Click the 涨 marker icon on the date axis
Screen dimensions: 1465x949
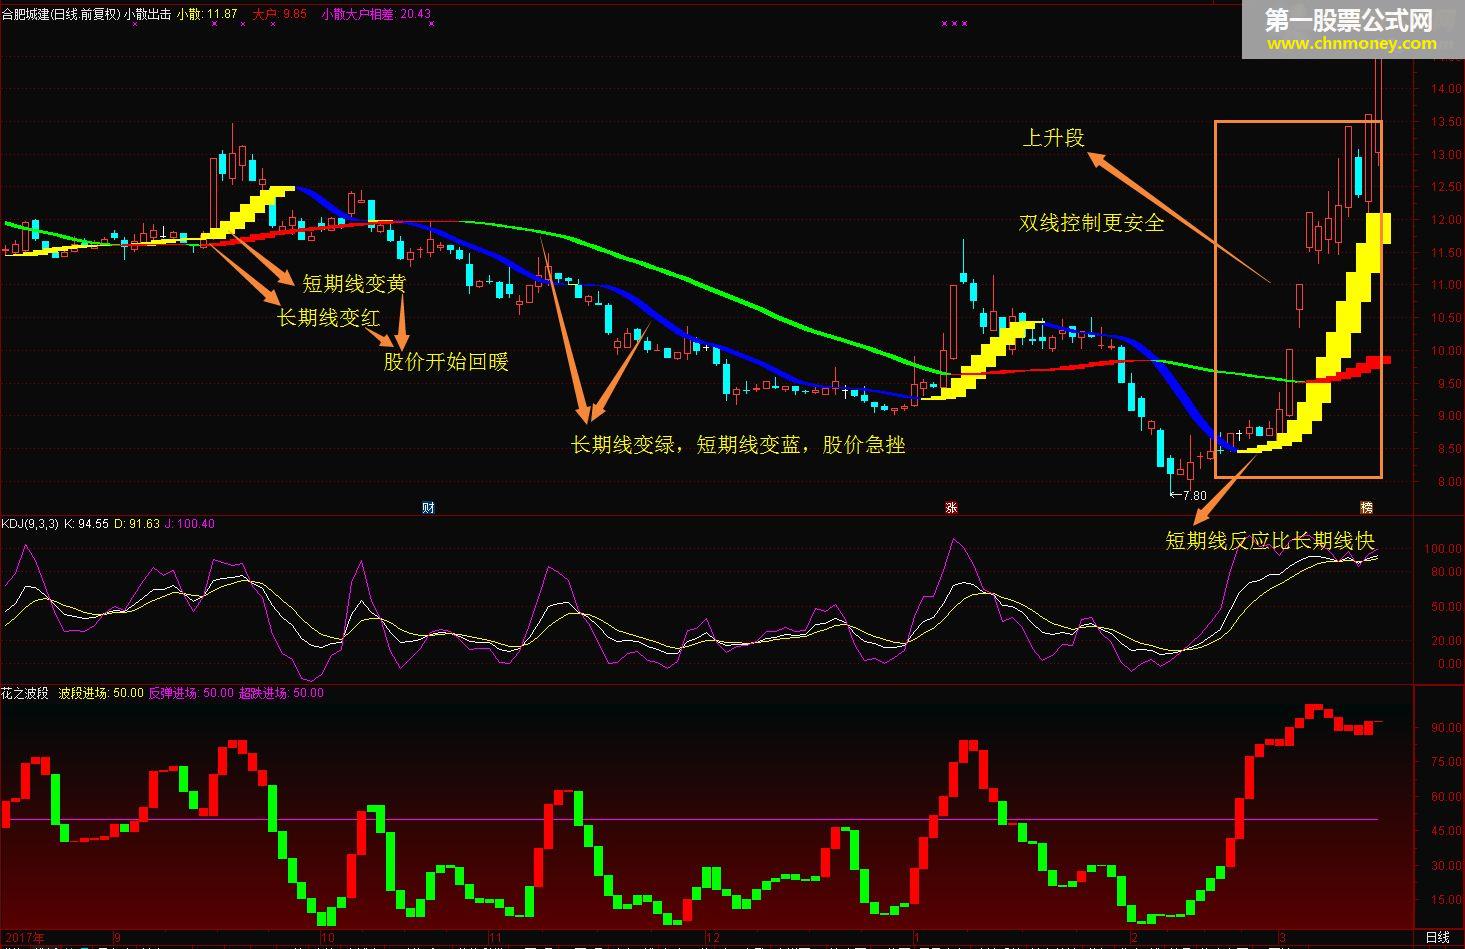point(951,508)
